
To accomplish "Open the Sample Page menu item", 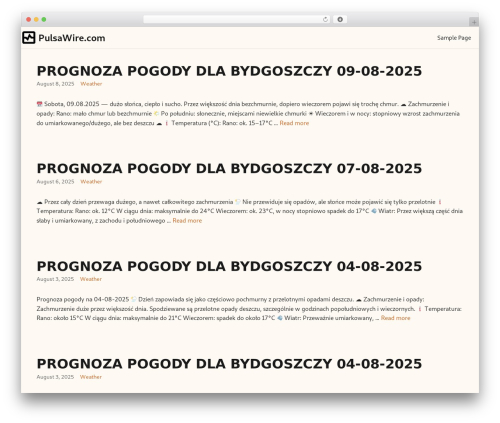I will 454,38.
